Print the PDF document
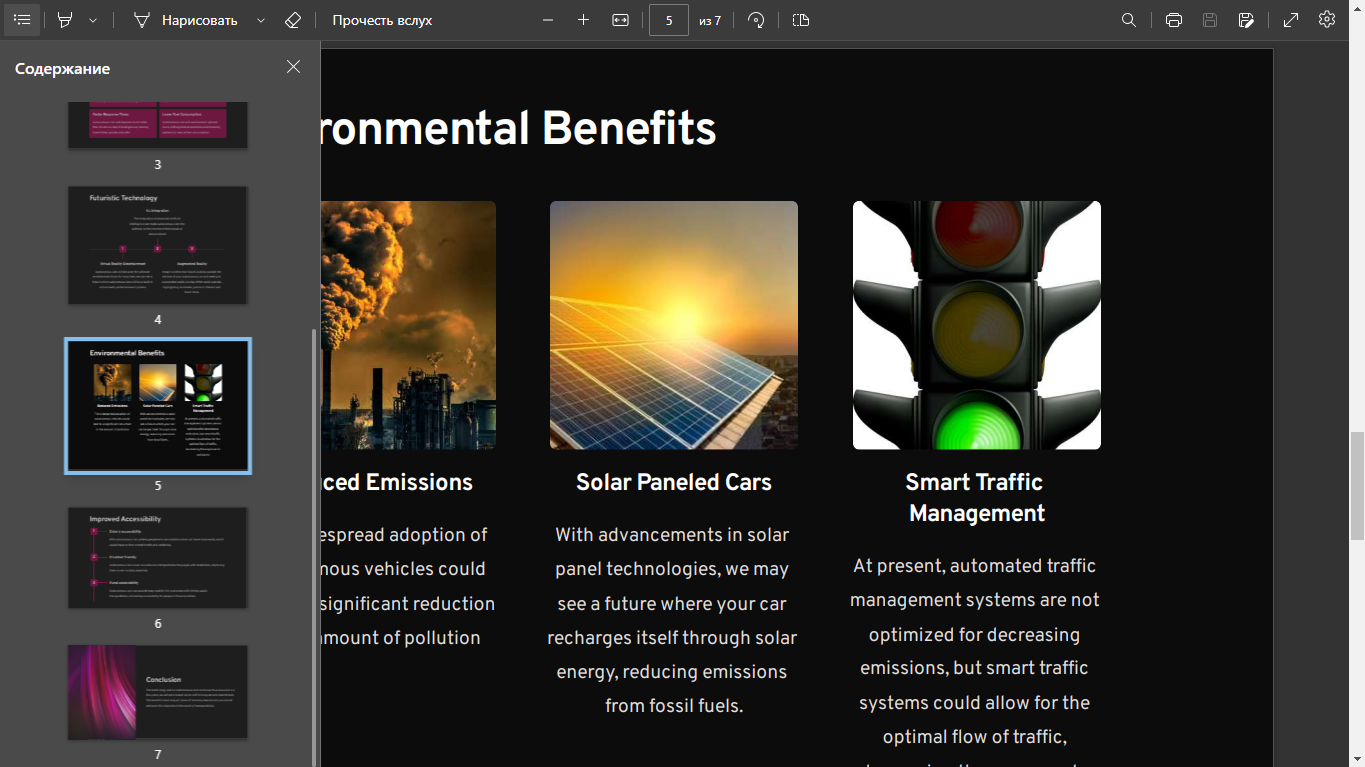The image size is (1365, 767). click(x=1174, y=20)
